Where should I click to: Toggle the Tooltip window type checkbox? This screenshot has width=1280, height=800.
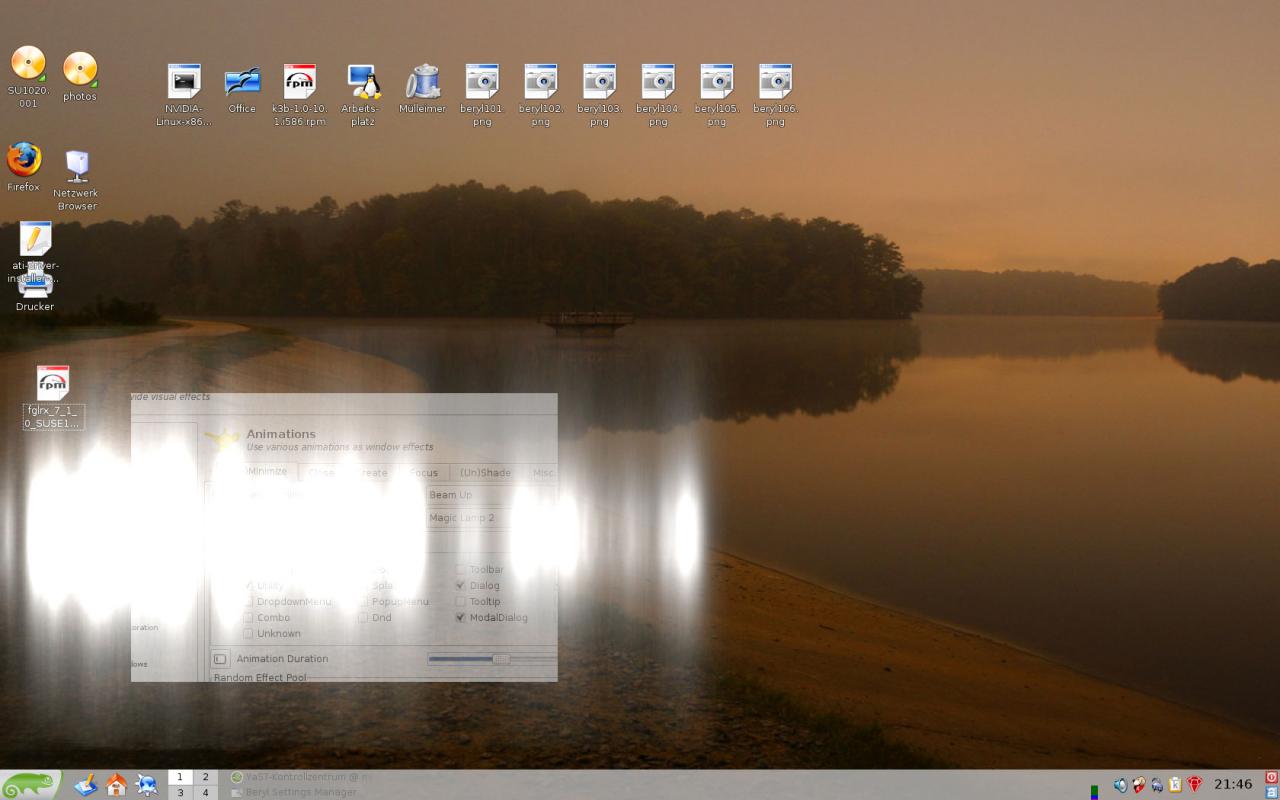point(461,602)
